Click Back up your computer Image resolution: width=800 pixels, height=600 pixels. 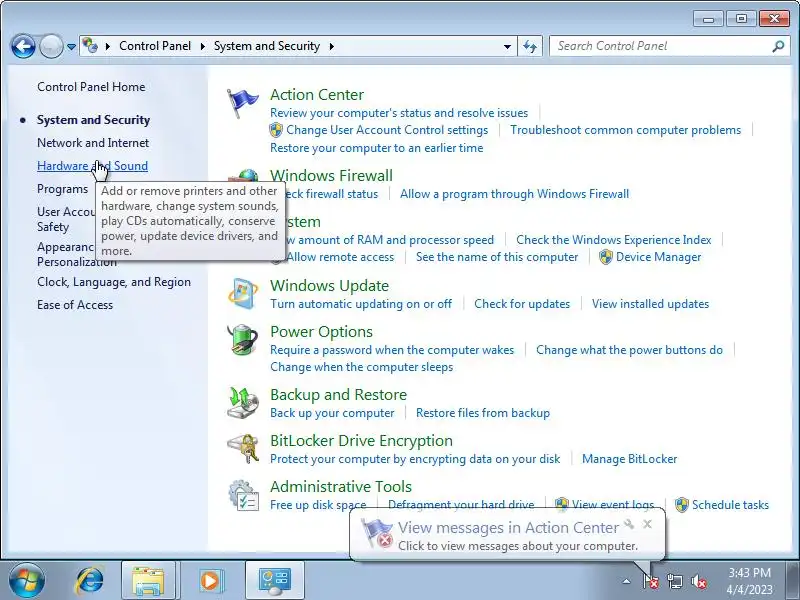332,413
